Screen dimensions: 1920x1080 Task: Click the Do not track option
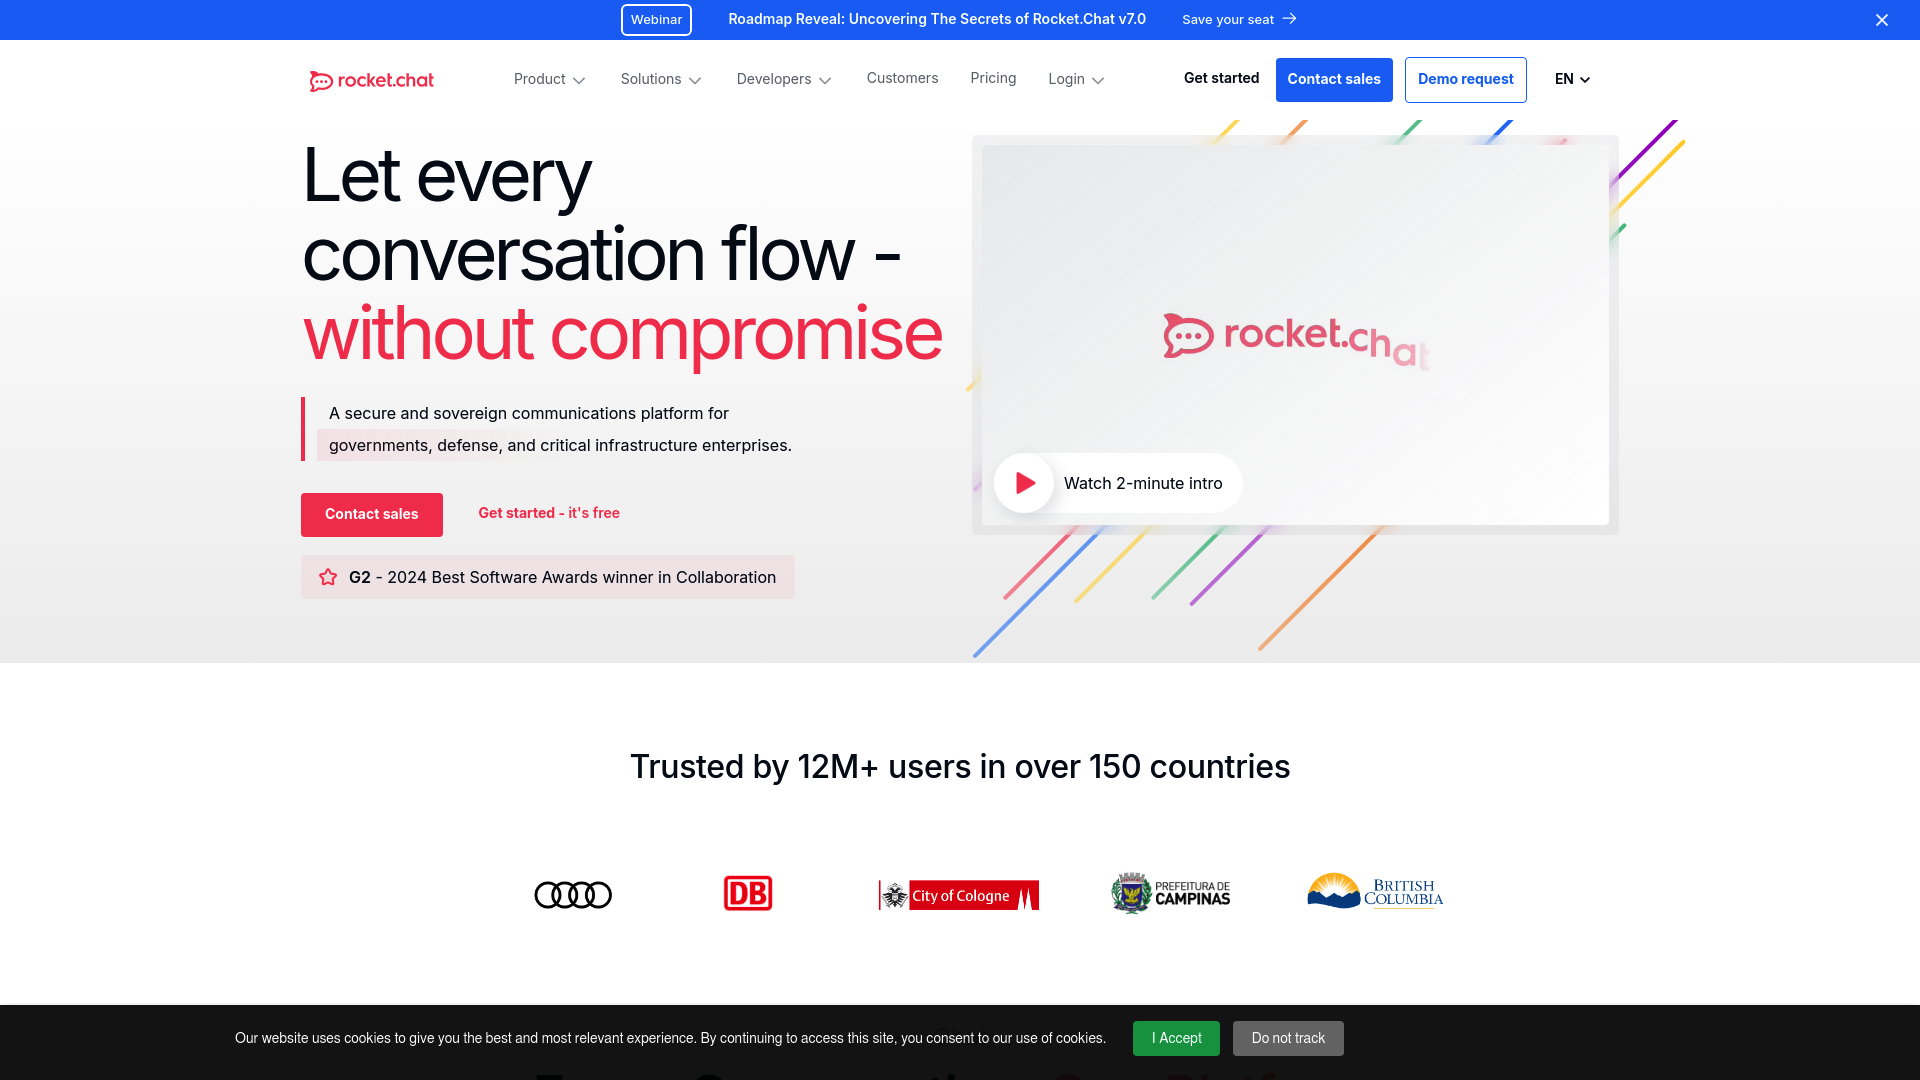pos(1288,1038)
